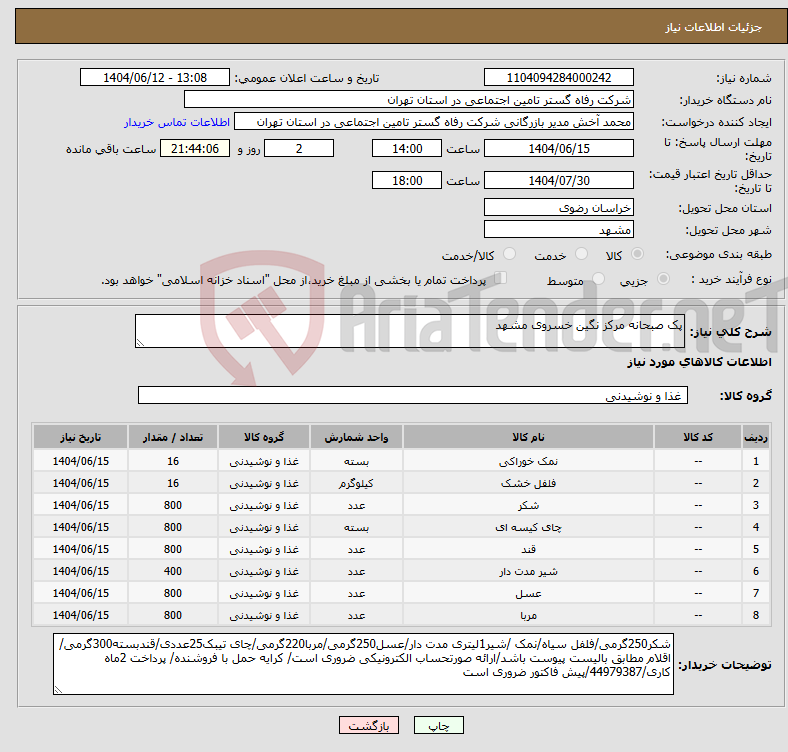Click the کیلوگرم unit cell in row 2
The width and height of the screenshot is (788, 752).
[x=356, y=484]
